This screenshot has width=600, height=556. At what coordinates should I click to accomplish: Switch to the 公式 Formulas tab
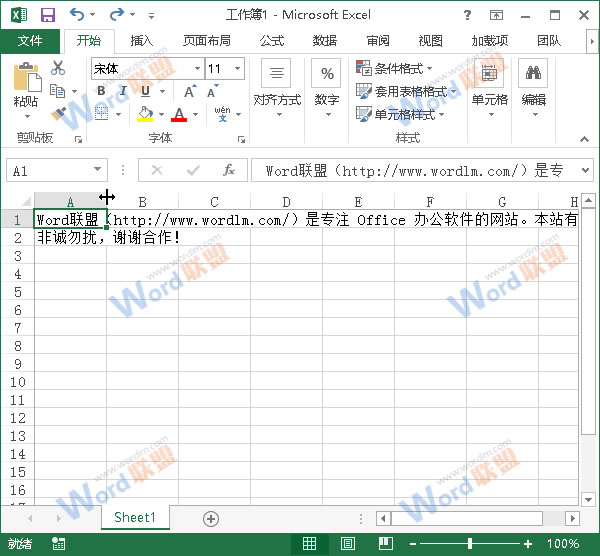(x=272, y=41)
